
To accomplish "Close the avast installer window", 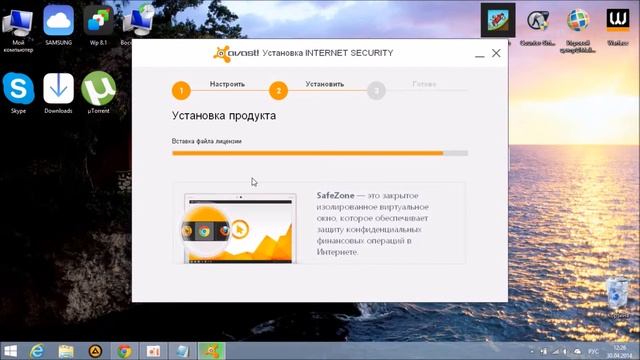I will point(496,53).
